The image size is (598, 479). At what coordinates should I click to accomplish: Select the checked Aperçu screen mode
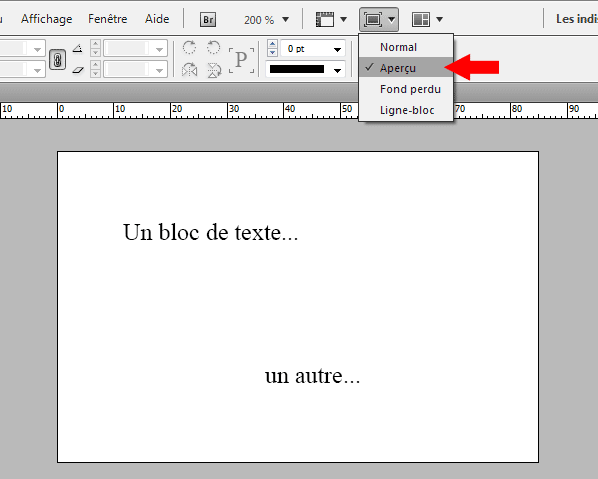(x=406, y=68)
